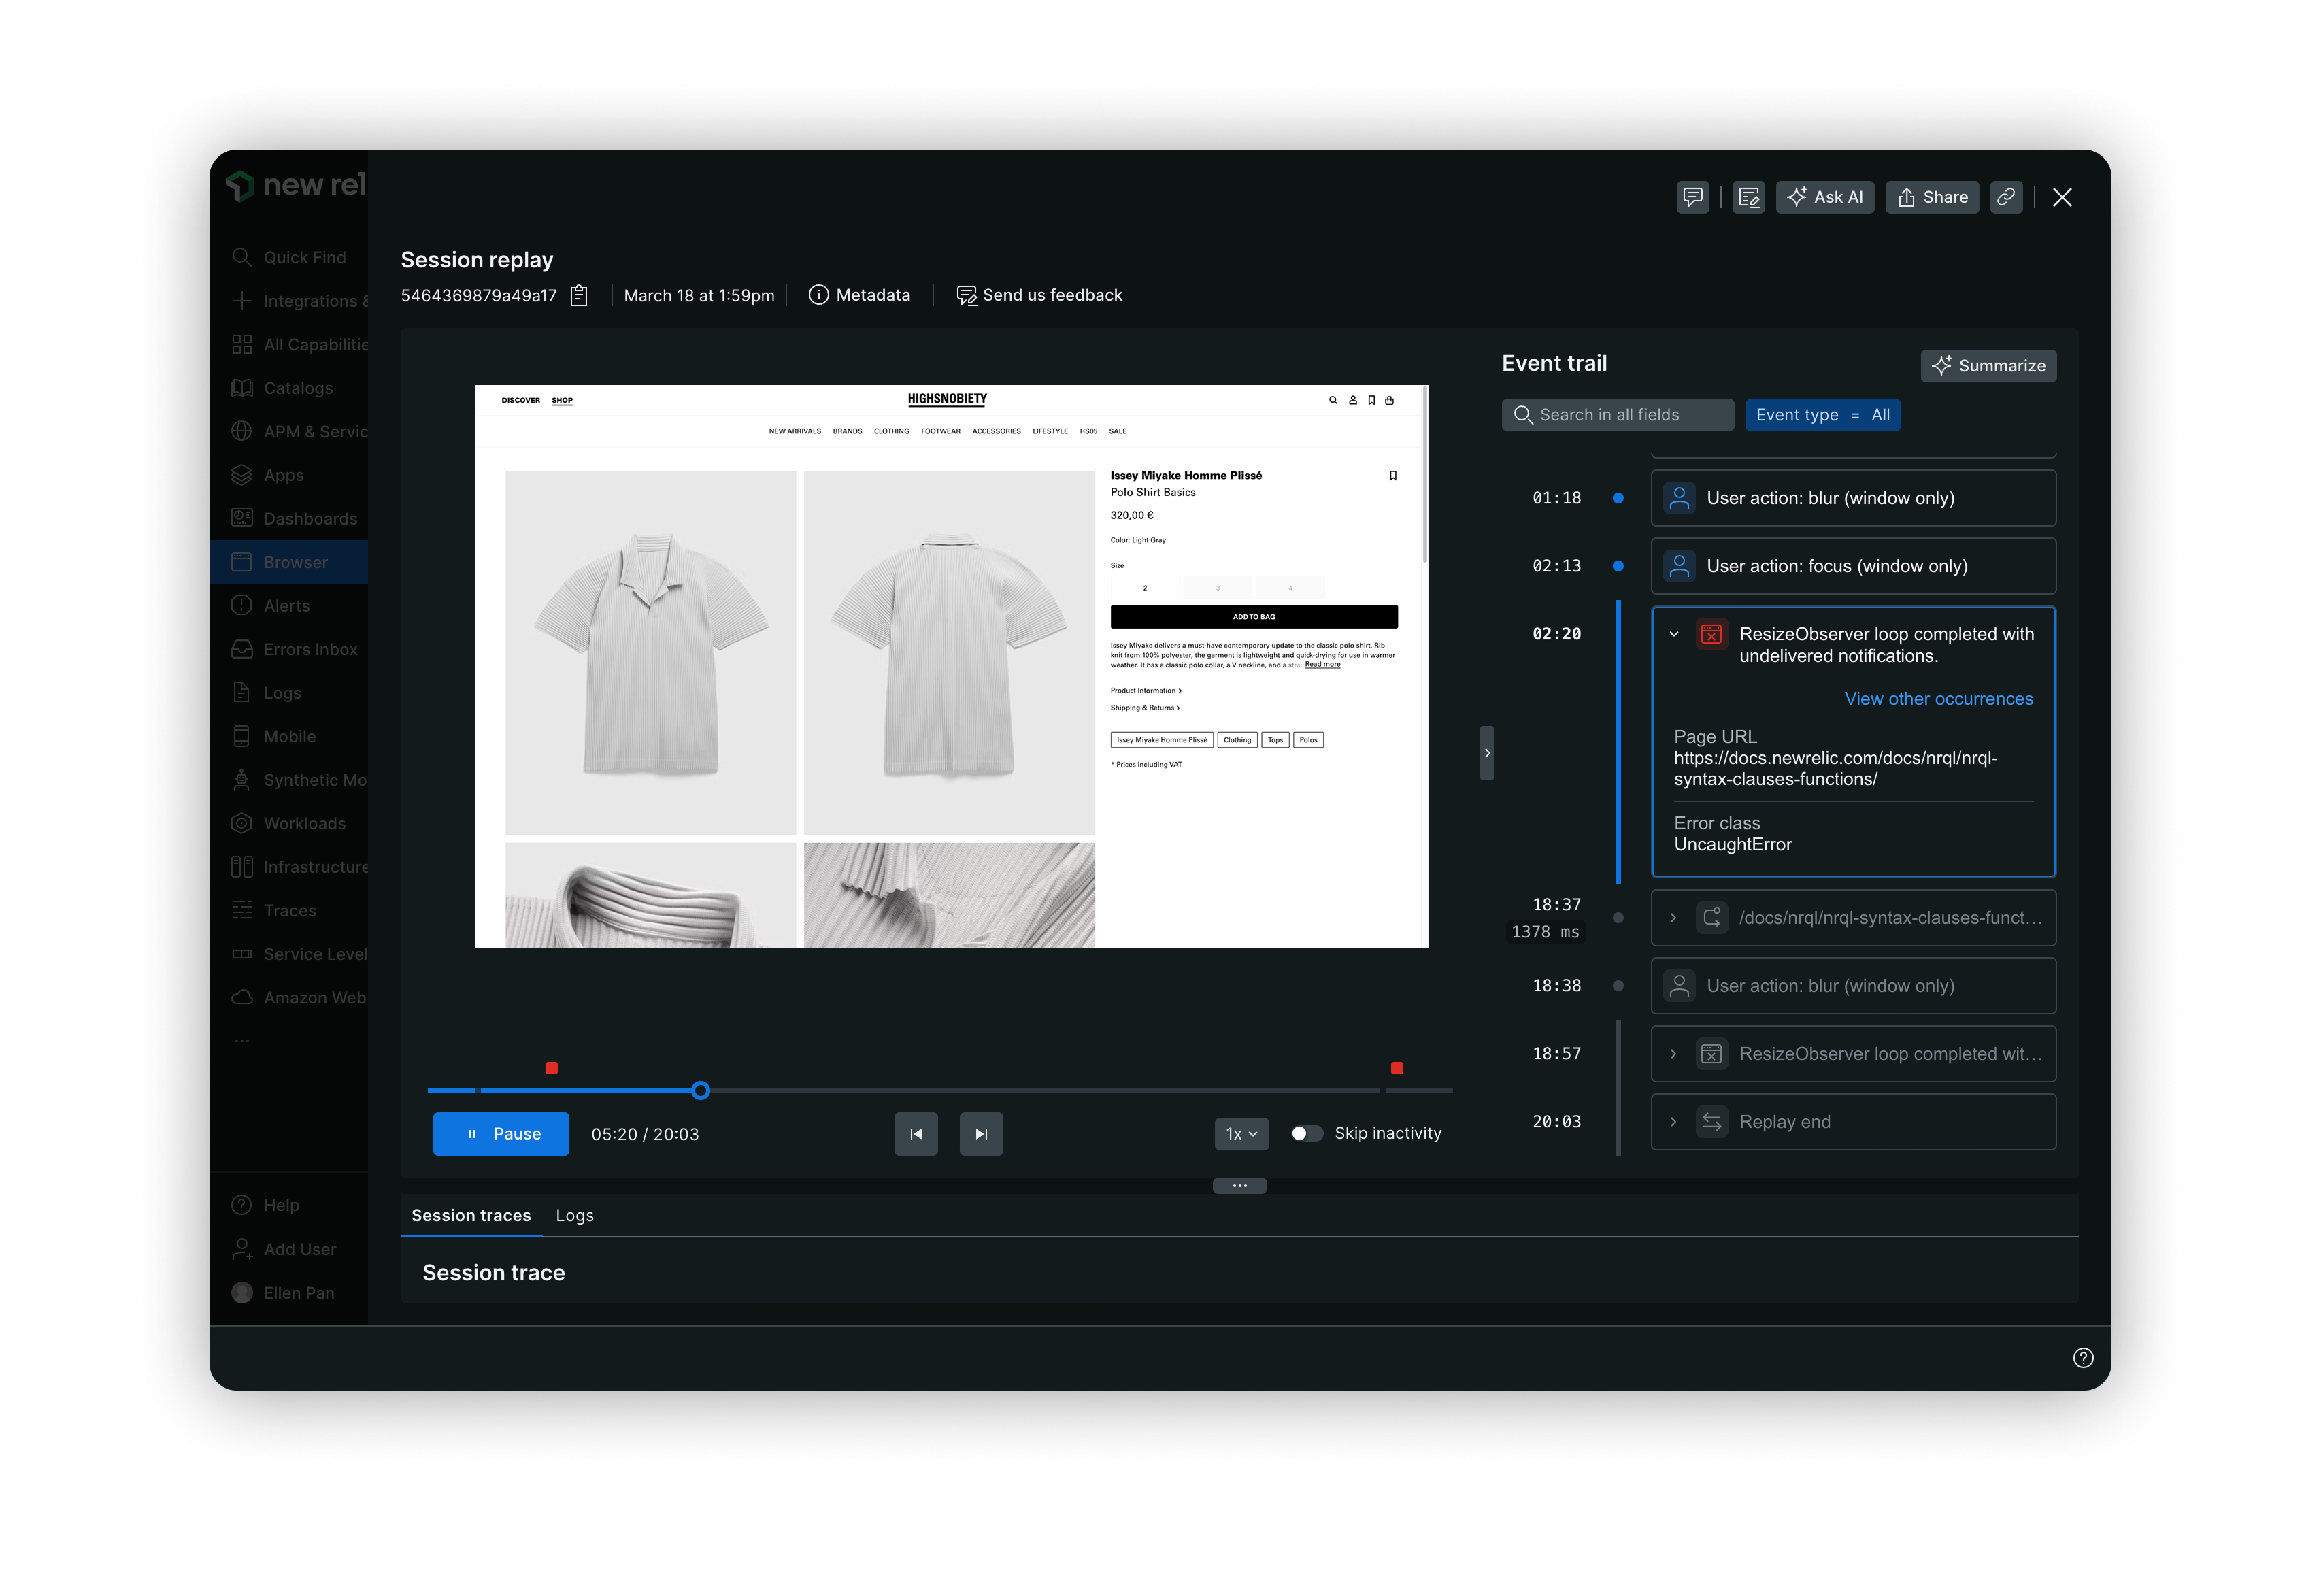
Task: Collapse the ResizeObserver error event at 02:20
Action: (1674, 634)
